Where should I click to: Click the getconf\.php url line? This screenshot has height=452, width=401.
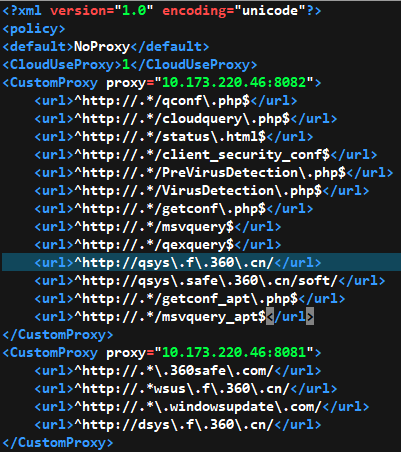point(174,209)
